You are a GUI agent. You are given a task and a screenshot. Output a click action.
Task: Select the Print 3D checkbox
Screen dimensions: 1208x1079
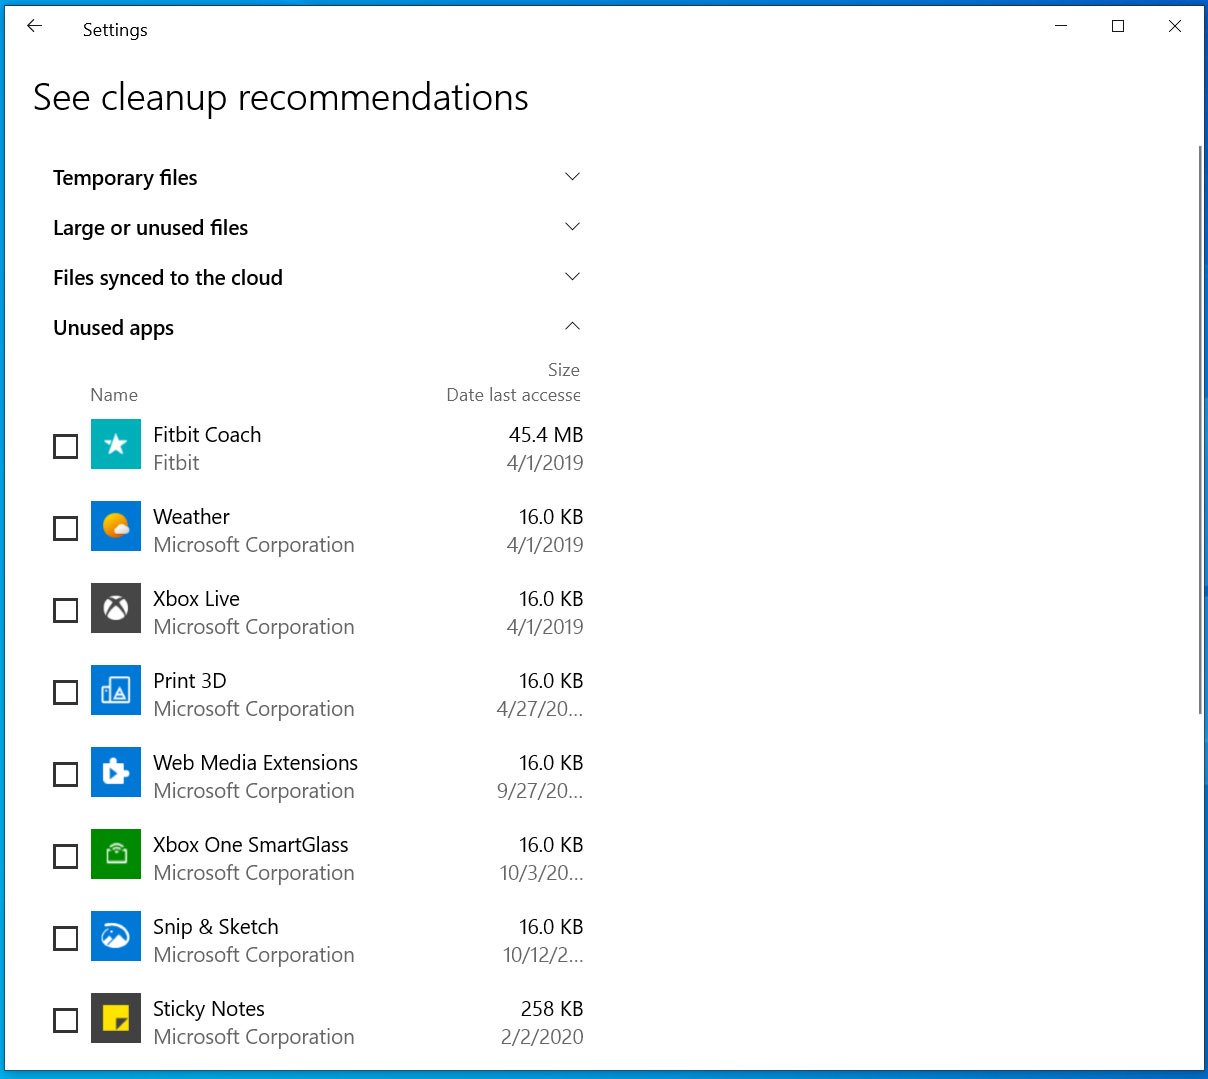tap(65, 692)
